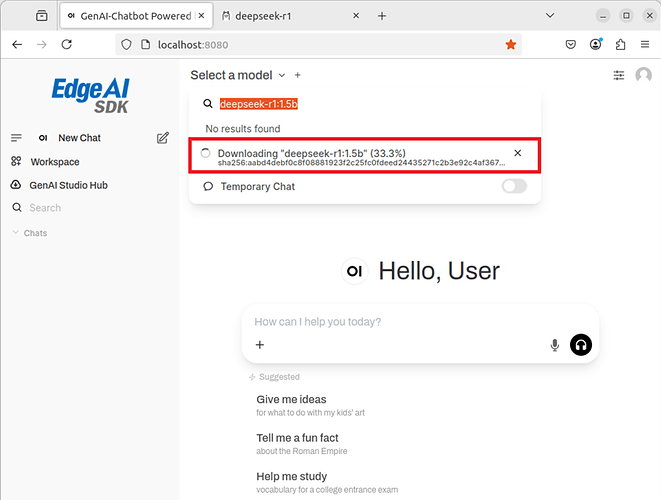Cancel the deepseek-r1:1.5b download
The width and height of the screenshot is (661, 500).
click(518, 153)
